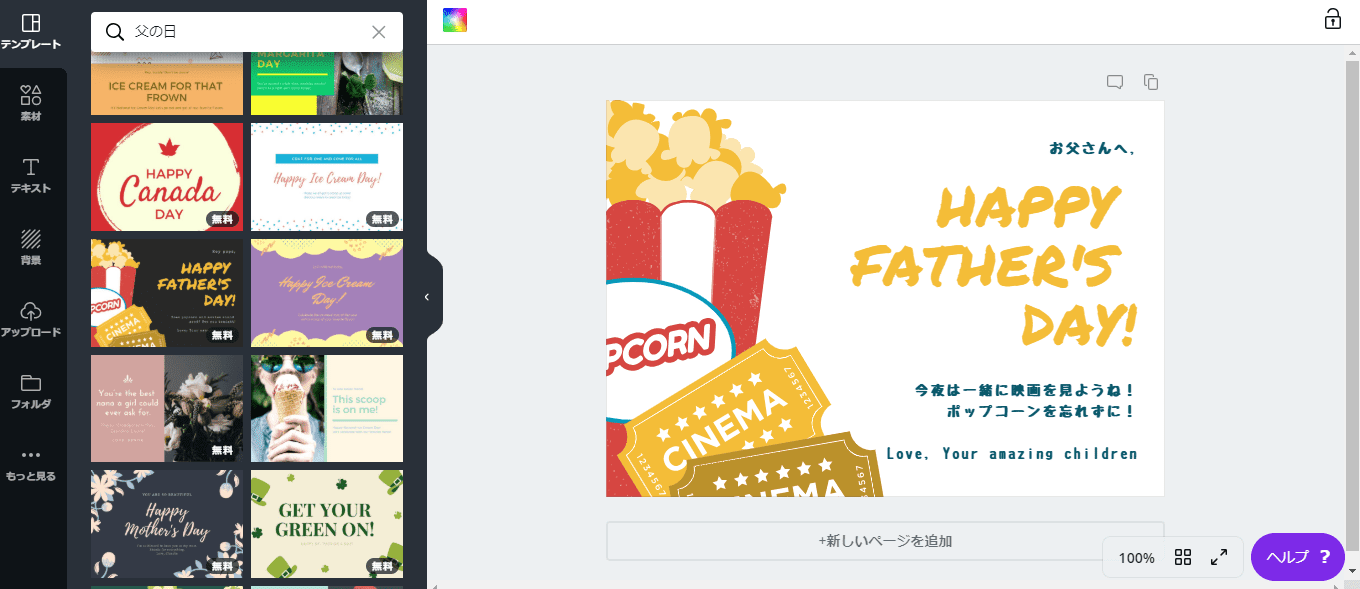The width and height of the screenshot is (1360, 589).
Task: Add a comment to the page
Action: pyautogui.click(x=1115, y=82)
